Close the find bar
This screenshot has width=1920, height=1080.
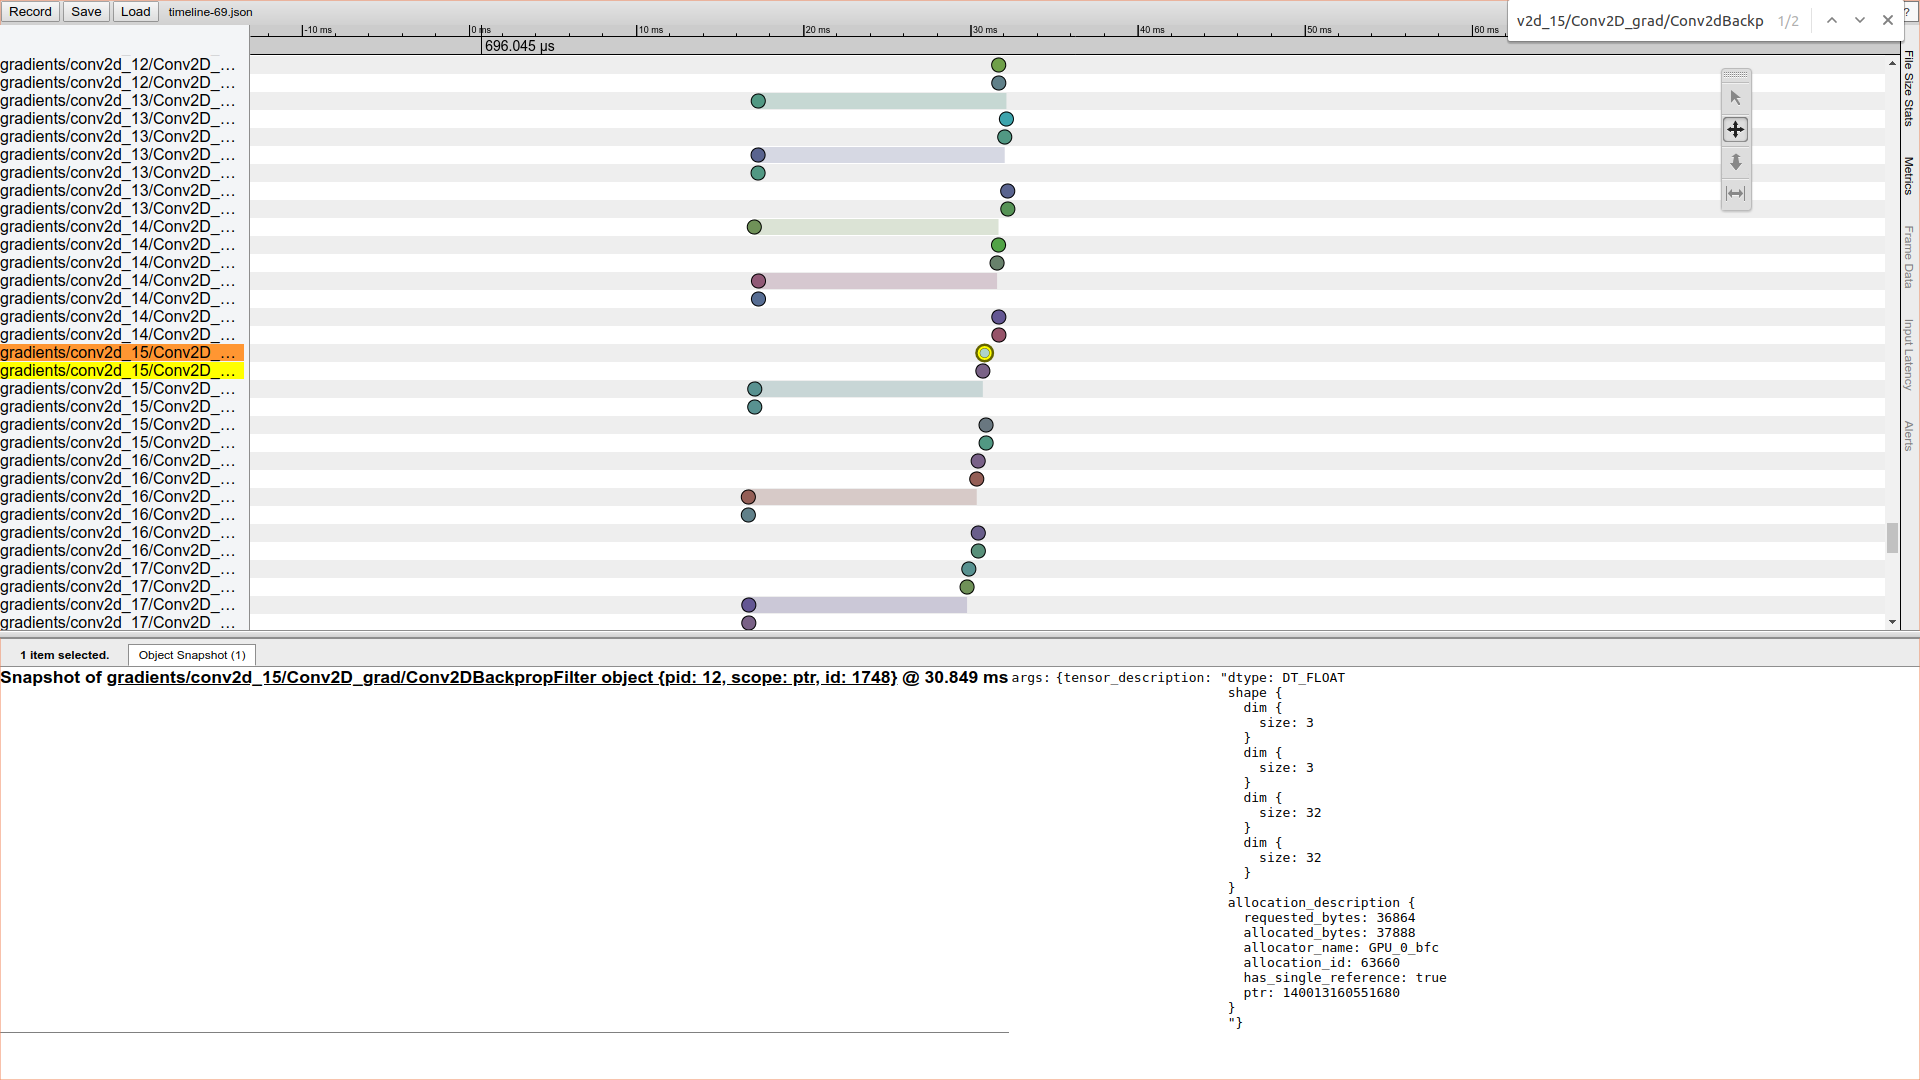click(1887, 21)
